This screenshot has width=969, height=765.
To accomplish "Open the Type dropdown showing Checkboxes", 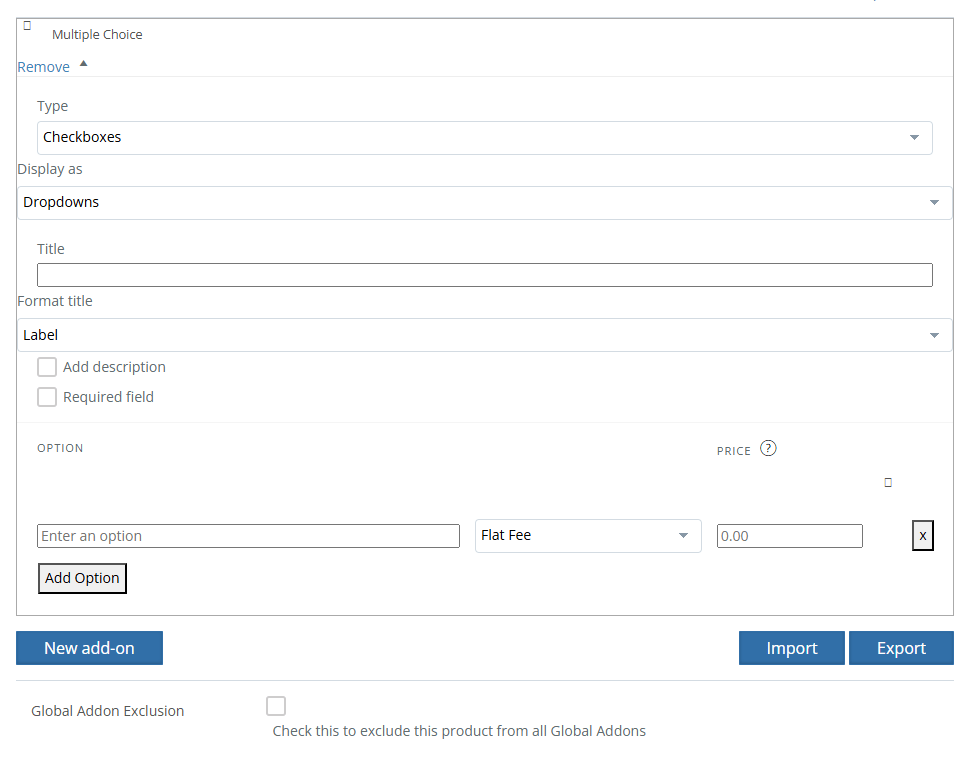I will [484, 138].
